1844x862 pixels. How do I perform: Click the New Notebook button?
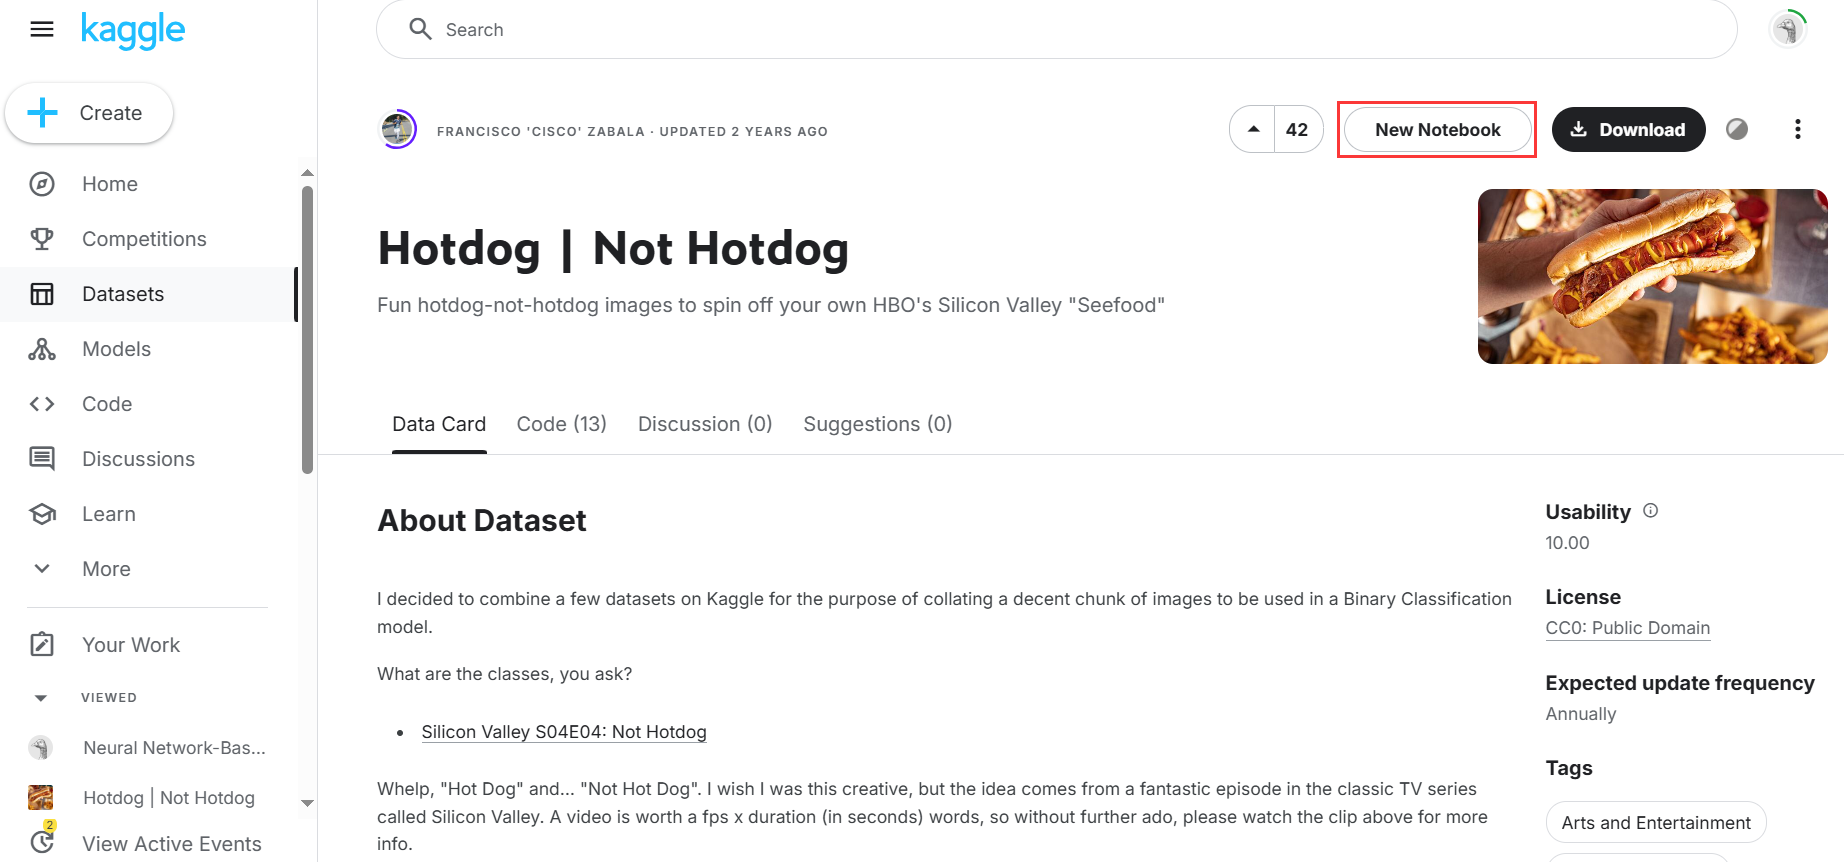(1437, 130)
